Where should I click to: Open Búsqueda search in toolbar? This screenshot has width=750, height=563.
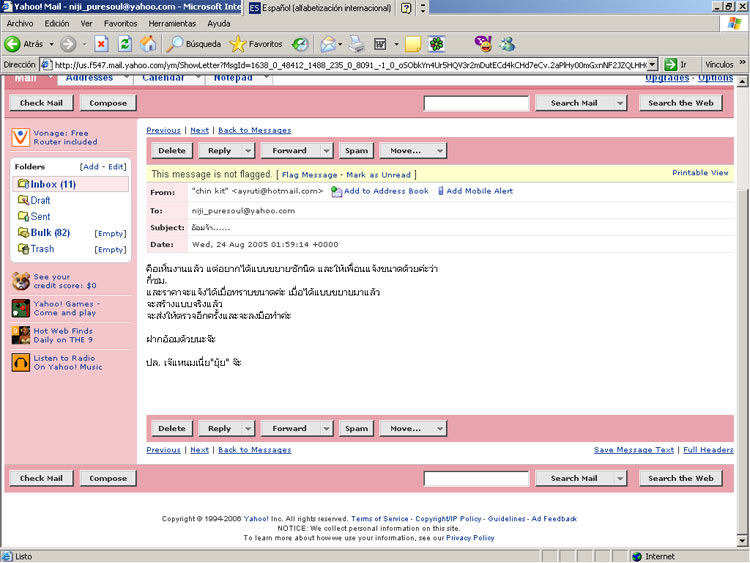coord(194,44)
